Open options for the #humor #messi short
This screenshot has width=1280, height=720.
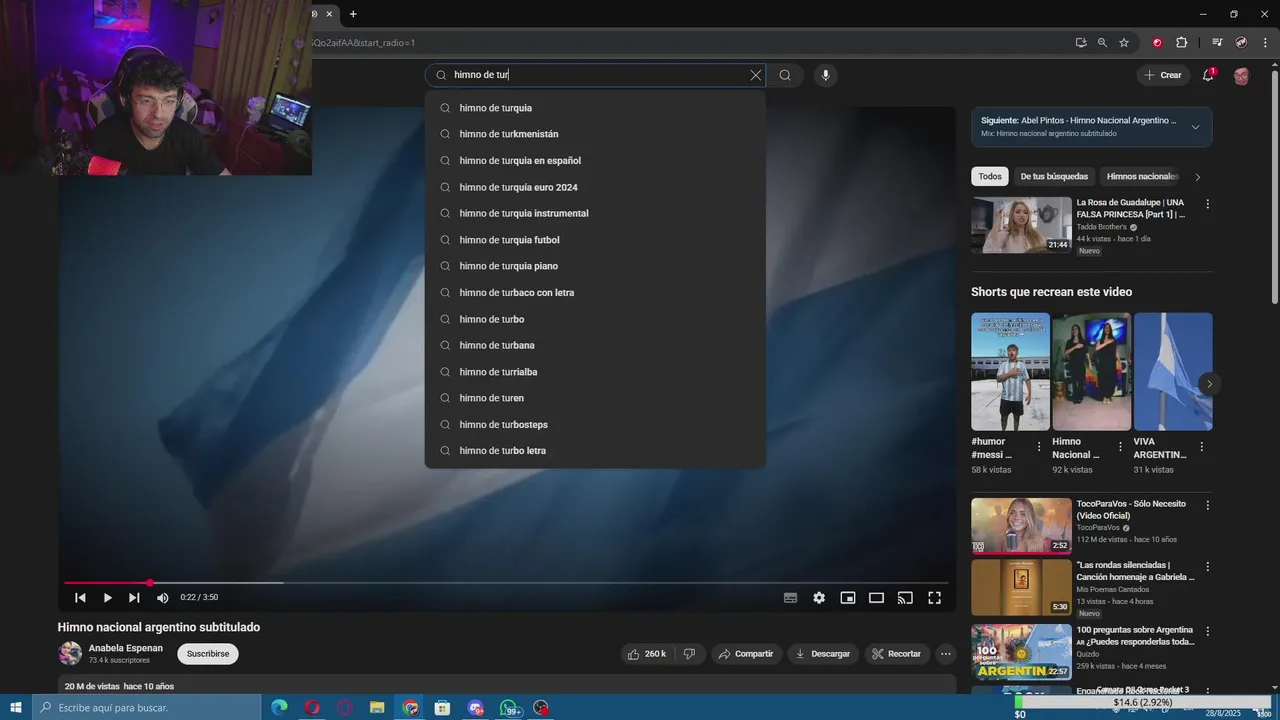click(1039, 447)
